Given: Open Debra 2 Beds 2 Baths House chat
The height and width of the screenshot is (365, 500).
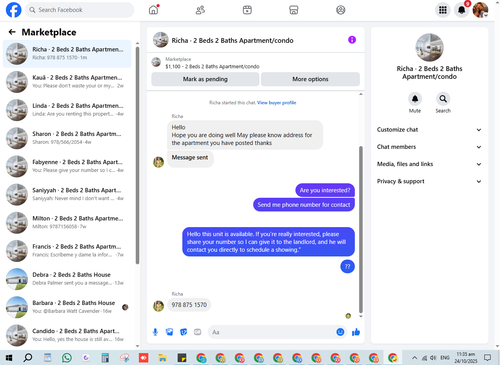Looking at the screenshot, I should (67, 279).
